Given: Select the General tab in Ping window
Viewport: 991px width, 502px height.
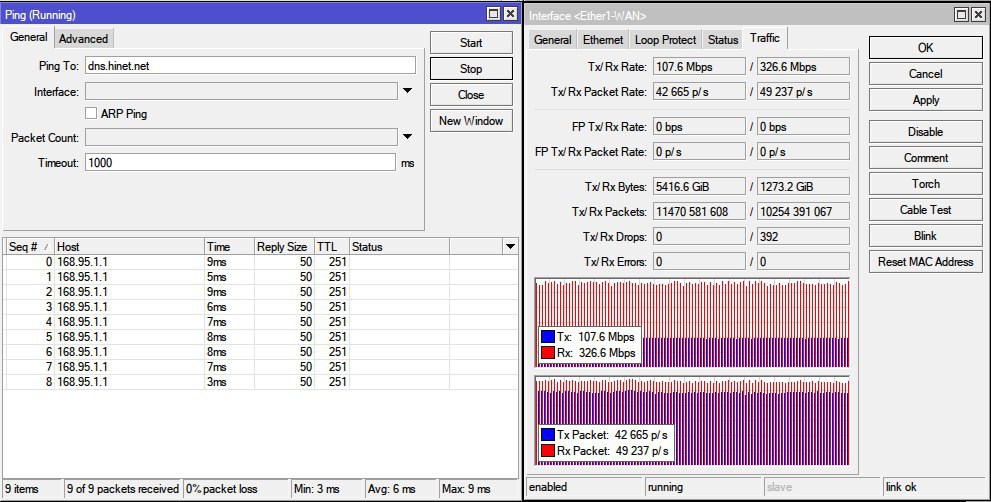Looking at the screenshot, I should 28,37.
